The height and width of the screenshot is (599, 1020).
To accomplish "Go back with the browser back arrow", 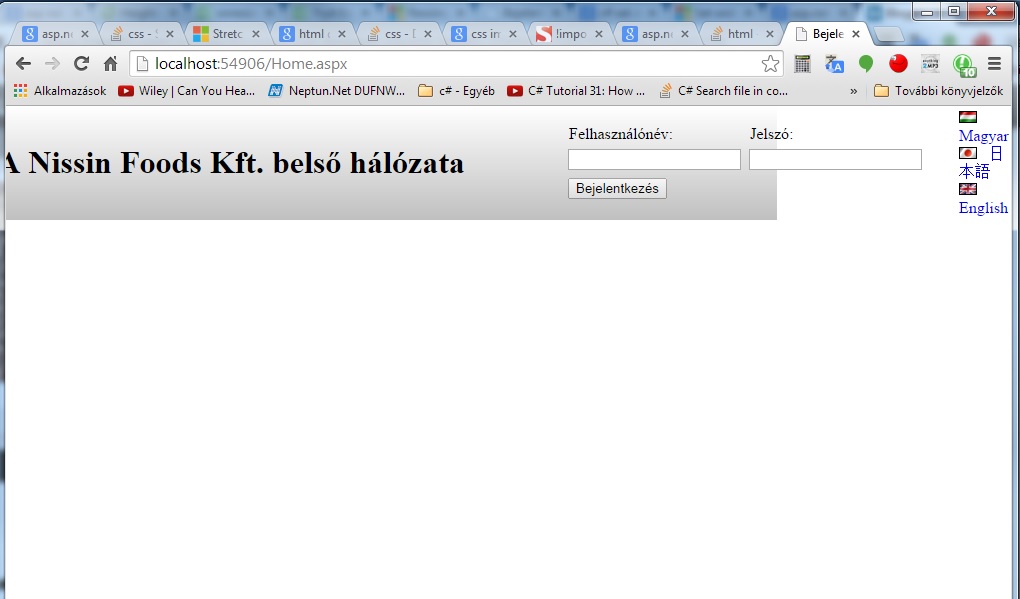I will pyautogui.click(x=23, y=64).
